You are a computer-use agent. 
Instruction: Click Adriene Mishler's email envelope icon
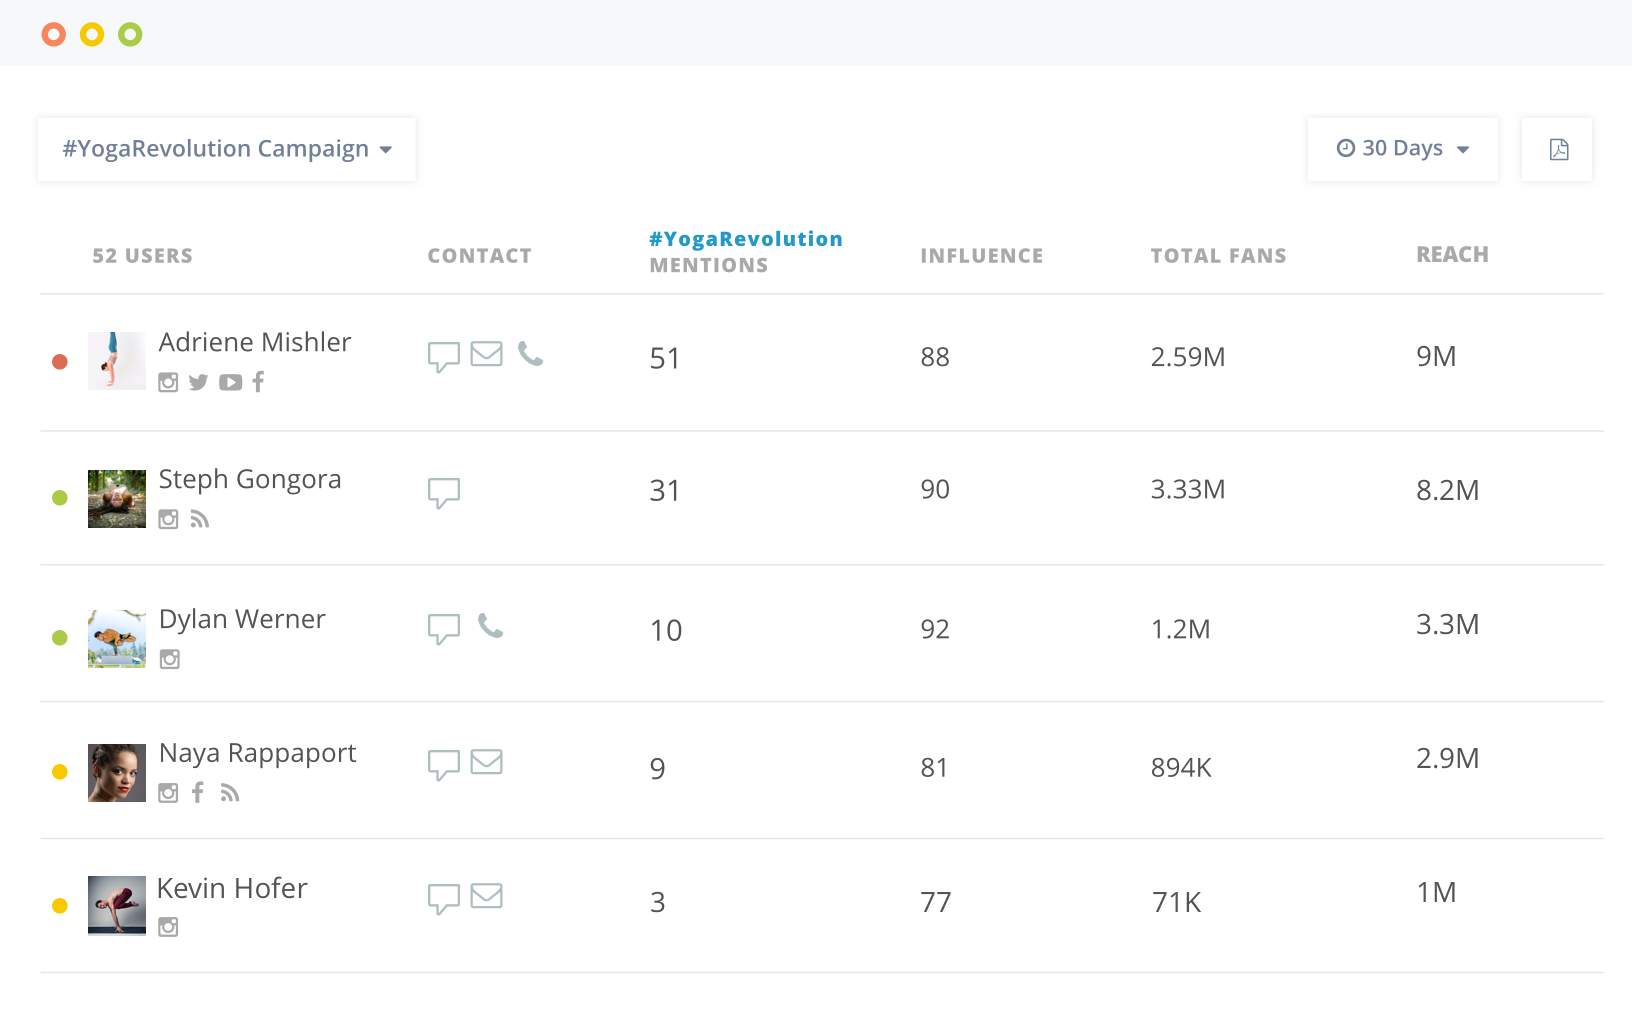(486, 354)
